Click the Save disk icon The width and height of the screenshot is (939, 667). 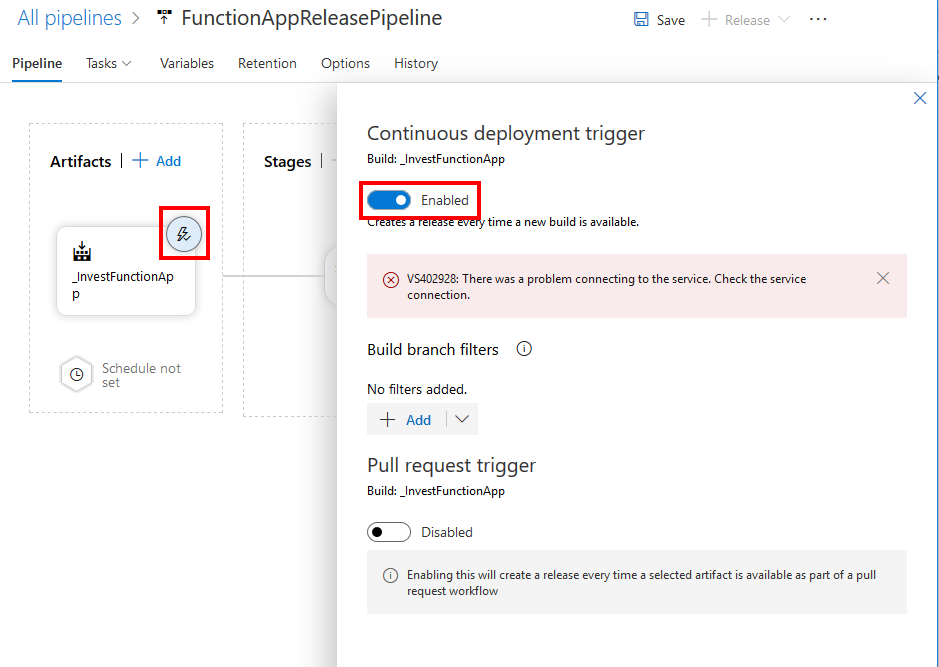(641, 20)
